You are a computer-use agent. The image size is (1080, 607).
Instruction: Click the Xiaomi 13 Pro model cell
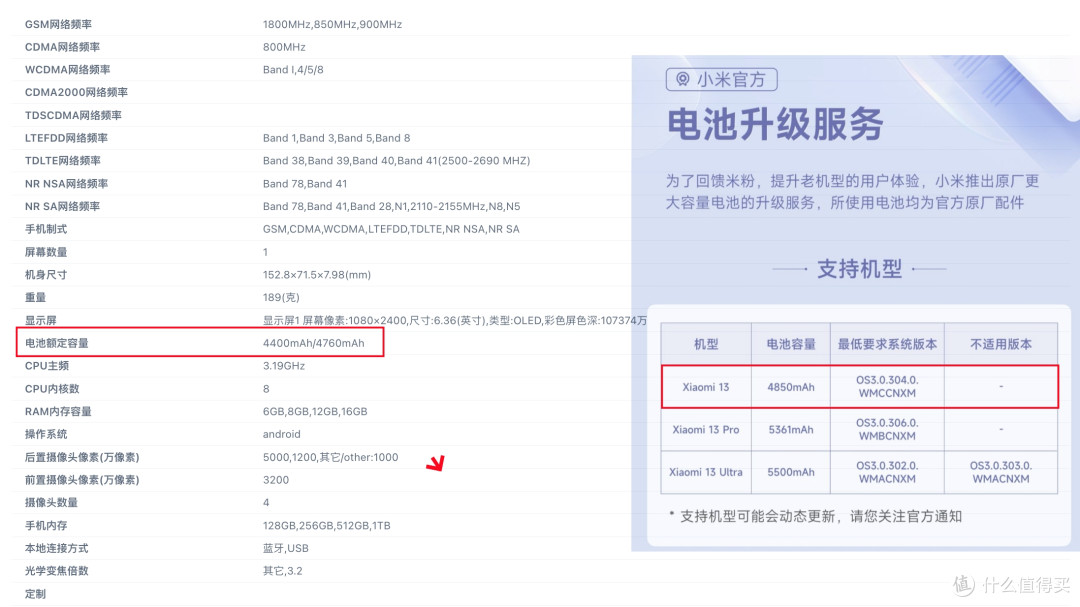coord(706,430)
